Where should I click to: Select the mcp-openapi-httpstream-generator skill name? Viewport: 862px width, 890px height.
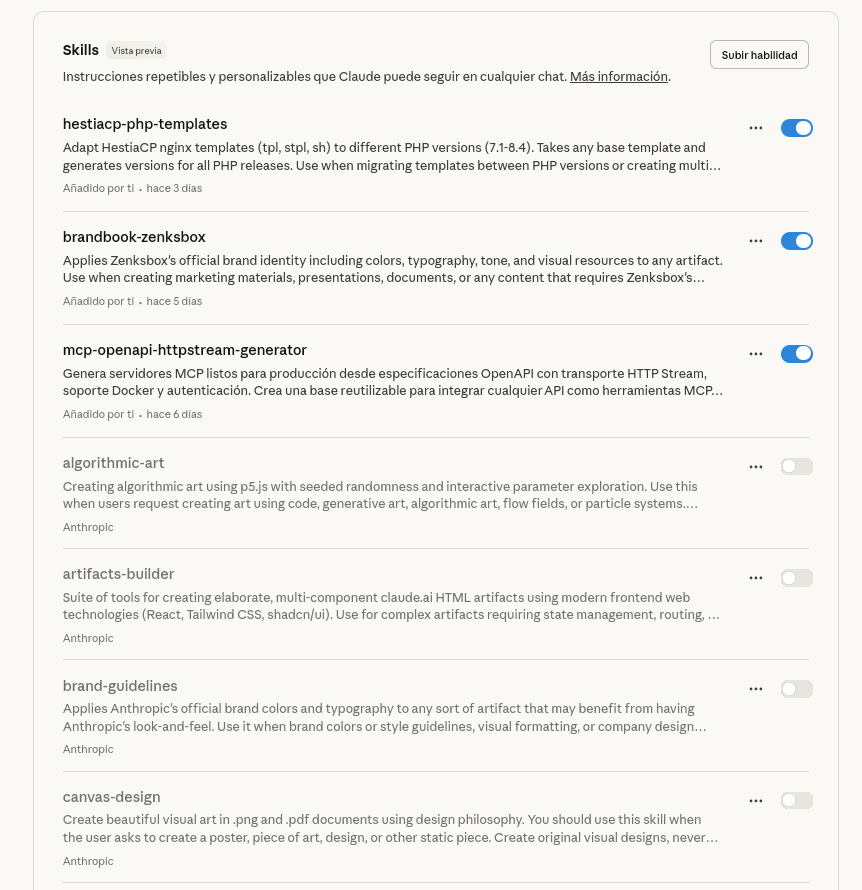[x=184, y=350]
